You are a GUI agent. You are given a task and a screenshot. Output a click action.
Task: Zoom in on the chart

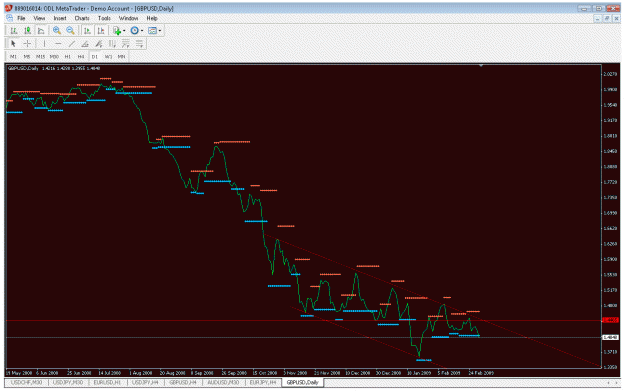(57, 31)
